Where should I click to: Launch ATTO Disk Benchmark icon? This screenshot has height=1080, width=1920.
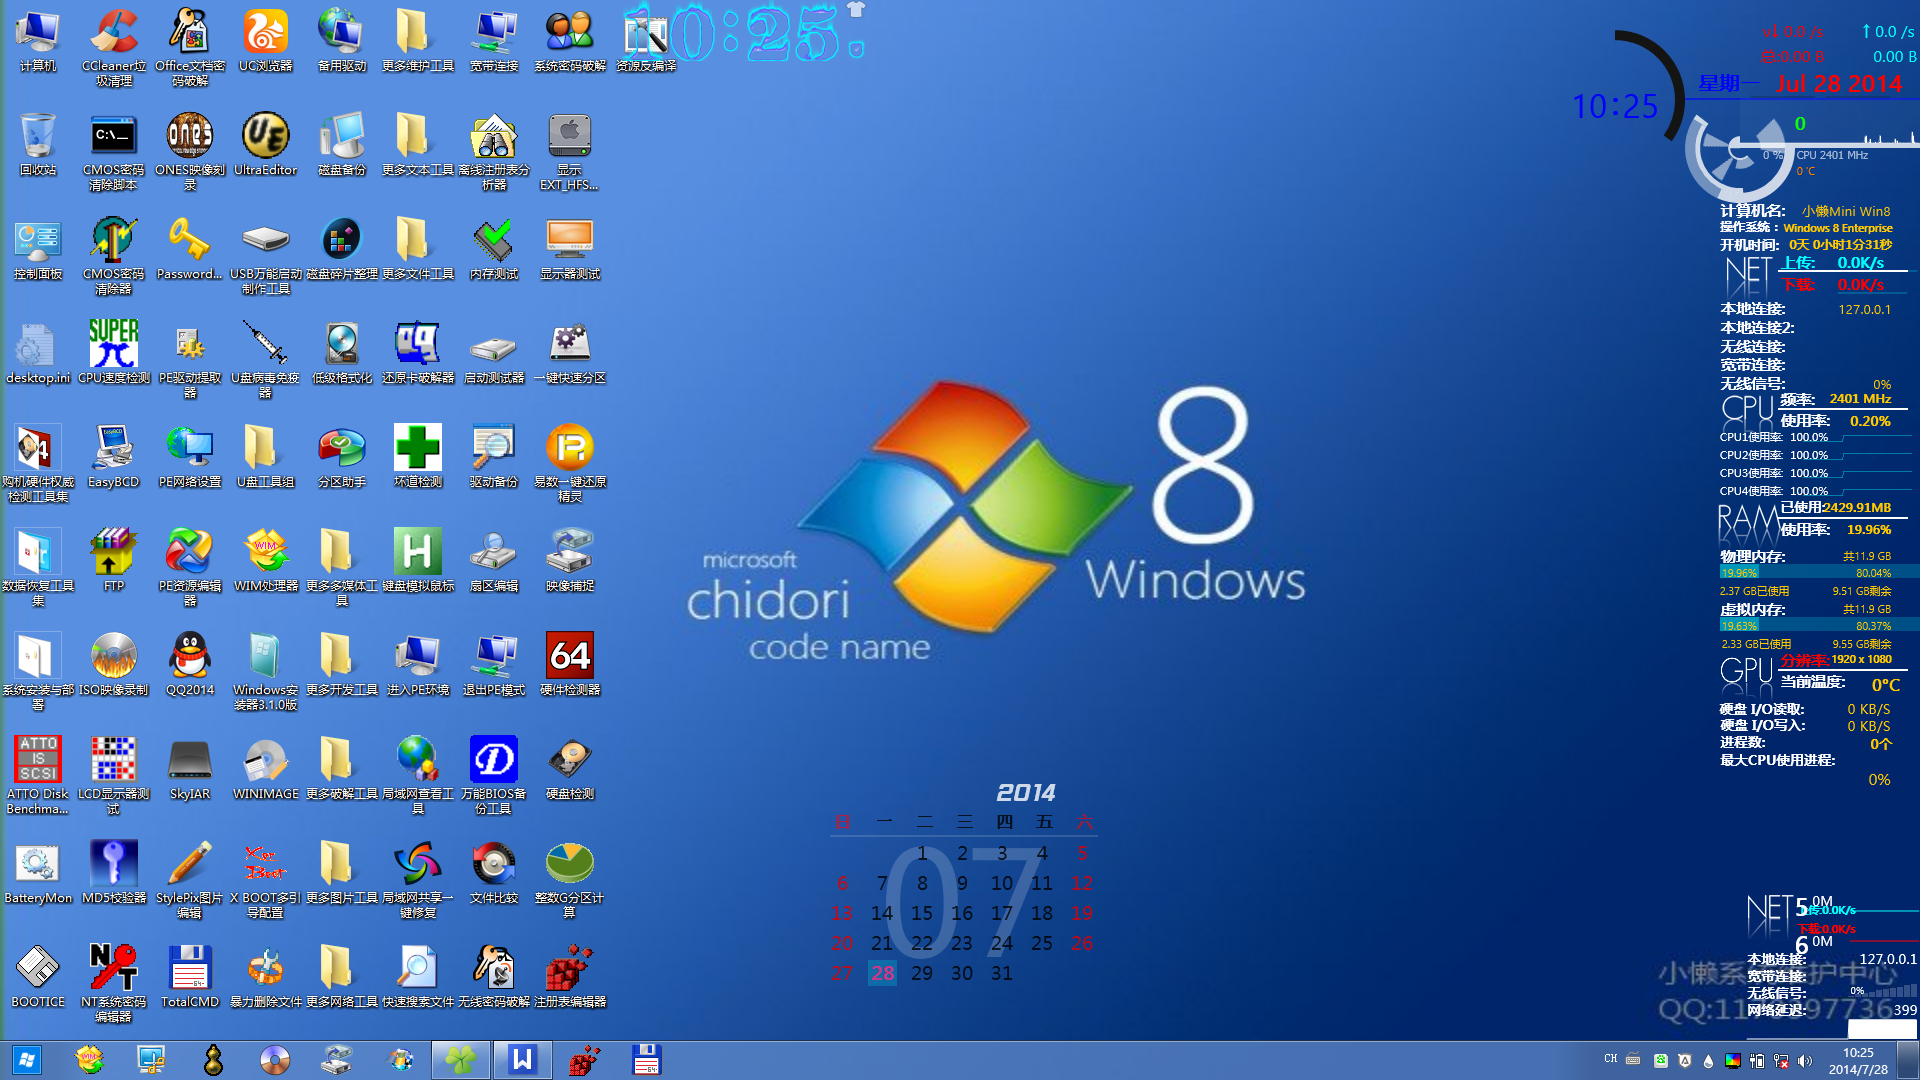point(38,775)
